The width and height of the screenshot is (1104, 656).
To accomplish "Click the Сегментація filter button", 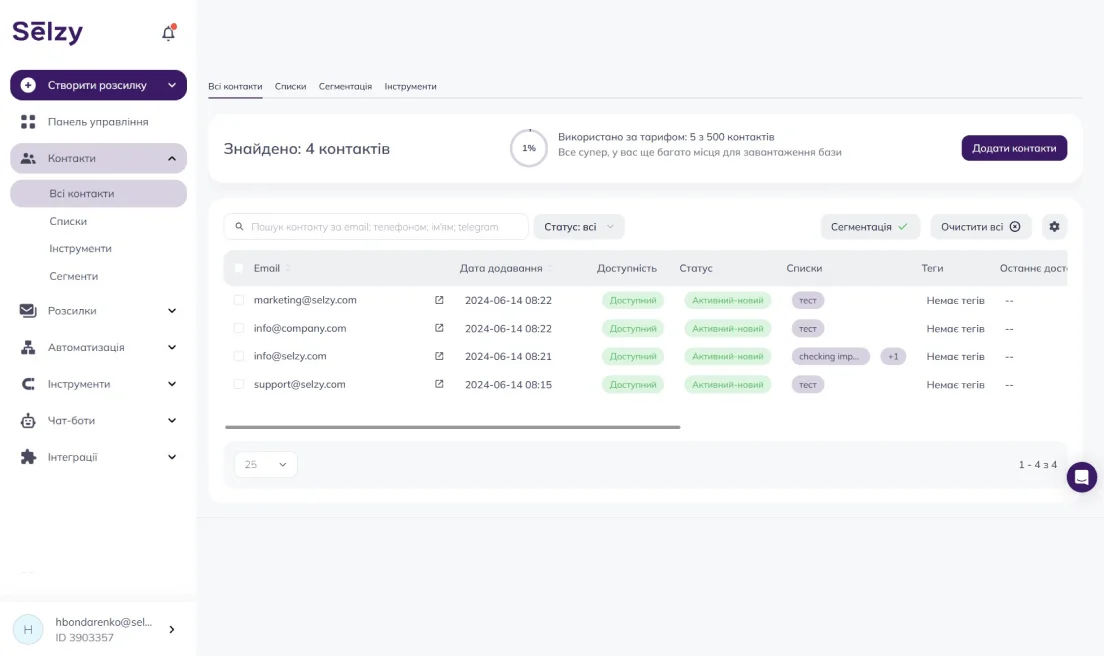I will click(870, 227).
